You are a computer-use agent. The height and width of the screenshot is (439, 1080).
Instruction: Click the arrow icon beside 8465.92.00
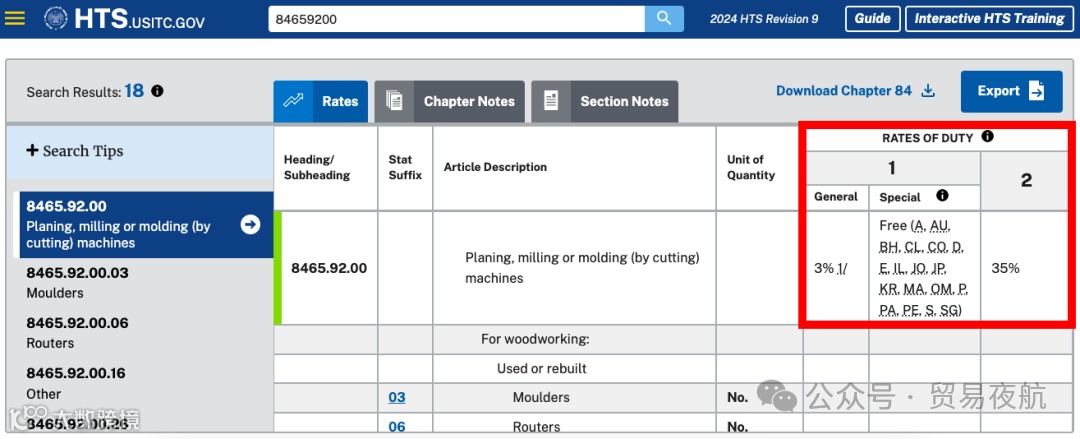(x=250, y=225)
